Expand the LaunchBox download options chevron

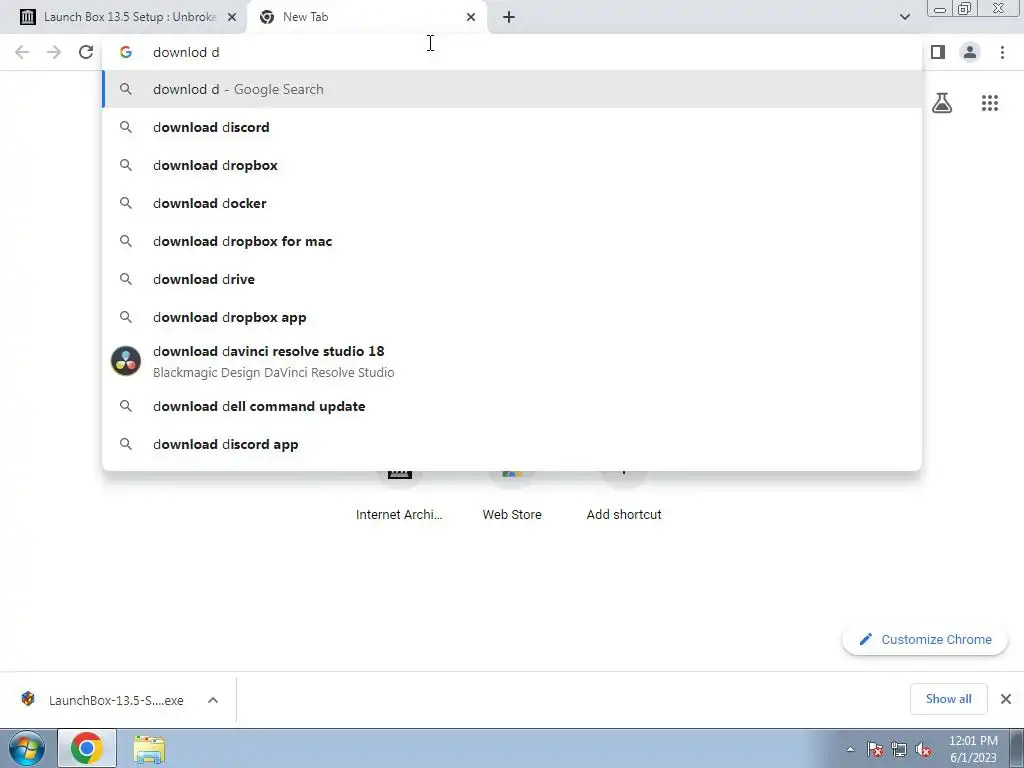click(x=212, y=700)
